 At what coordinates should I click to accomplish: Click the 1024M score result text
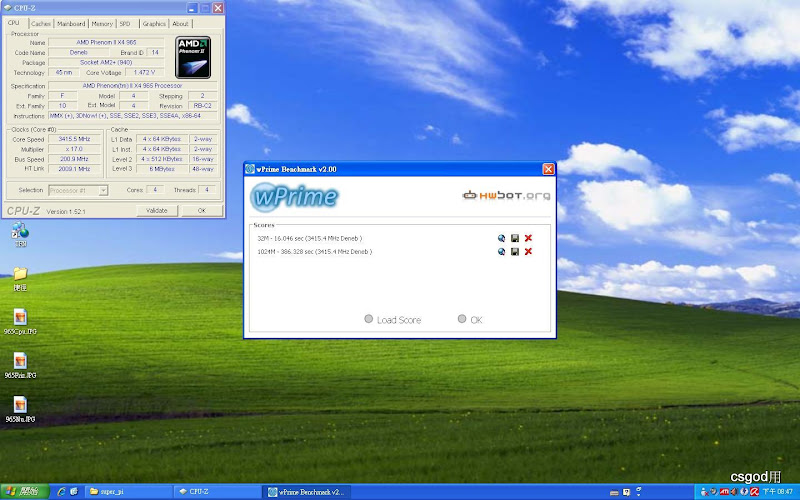tap(315, 252)
